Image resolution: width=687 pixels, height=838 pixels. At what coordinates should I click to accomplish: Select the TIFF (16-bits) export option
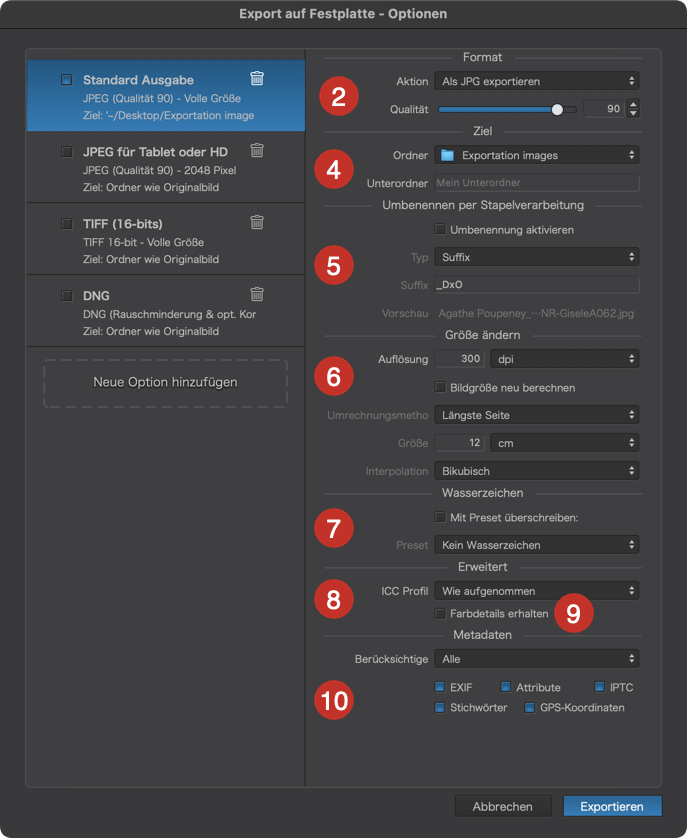pyautogui.click(x=165, y=239)
